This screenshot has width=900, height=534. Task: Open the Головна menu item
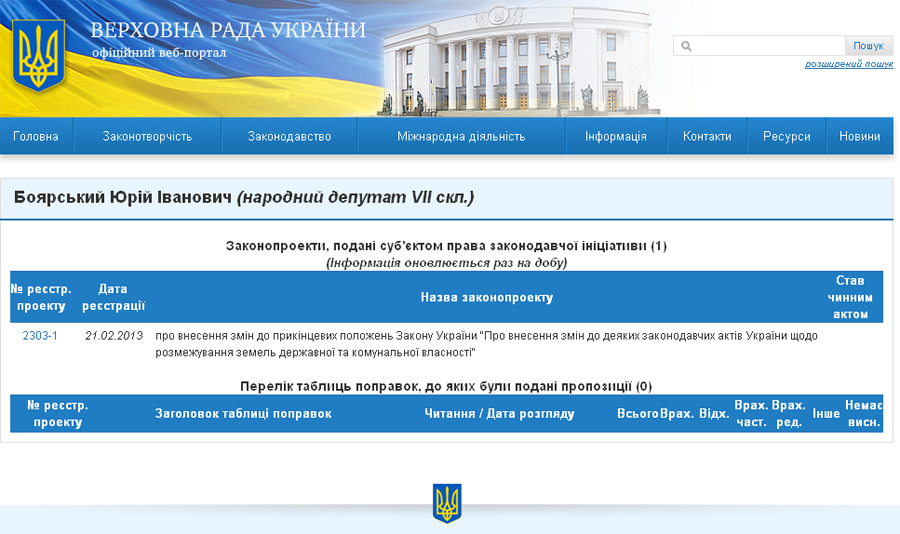(x=36, y=136)
